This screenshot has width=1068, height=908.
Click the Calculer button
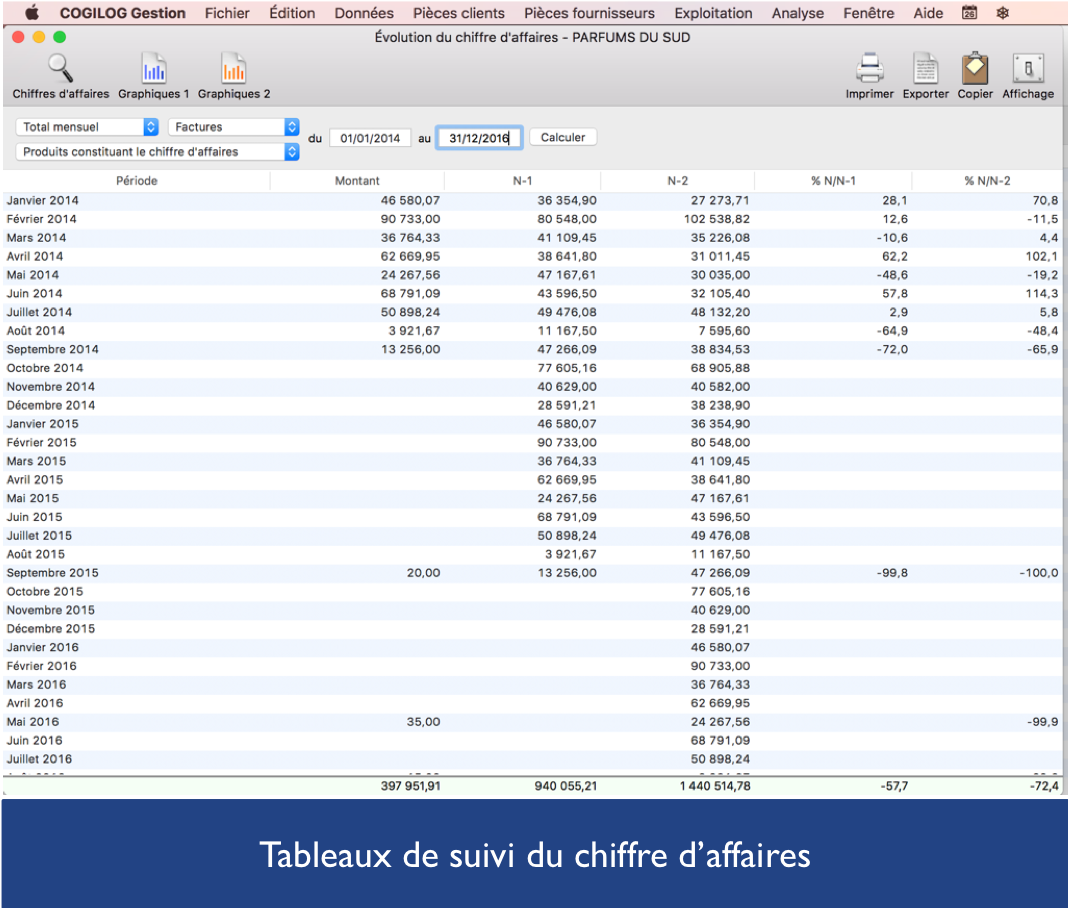tap(563, 137)
